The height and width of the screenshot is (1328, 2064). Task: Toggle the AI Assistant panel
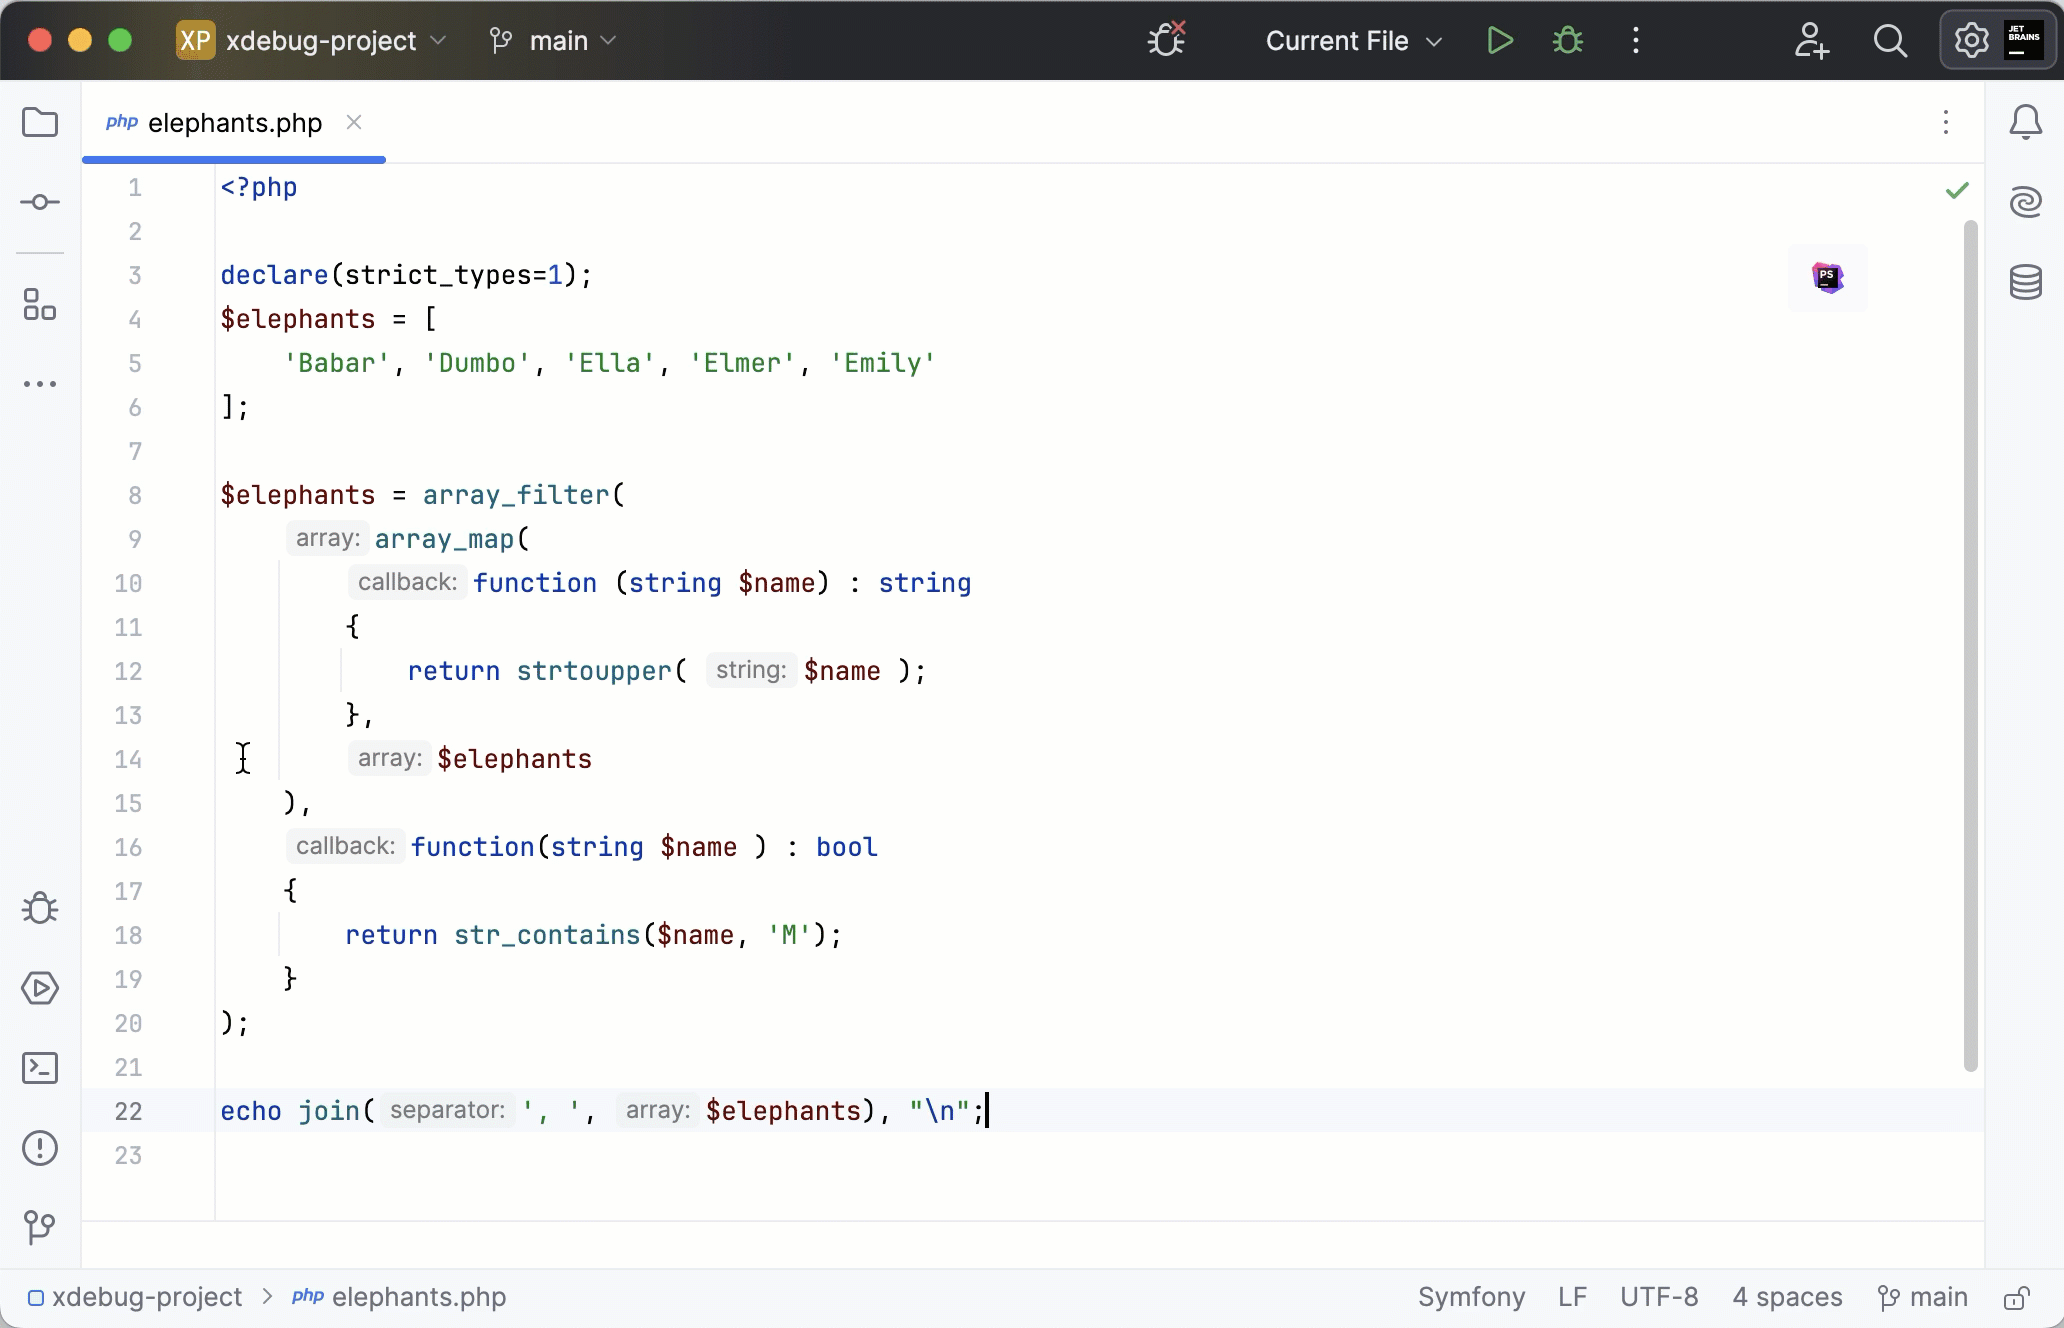pyautogui.click(x=2026, y=201)
